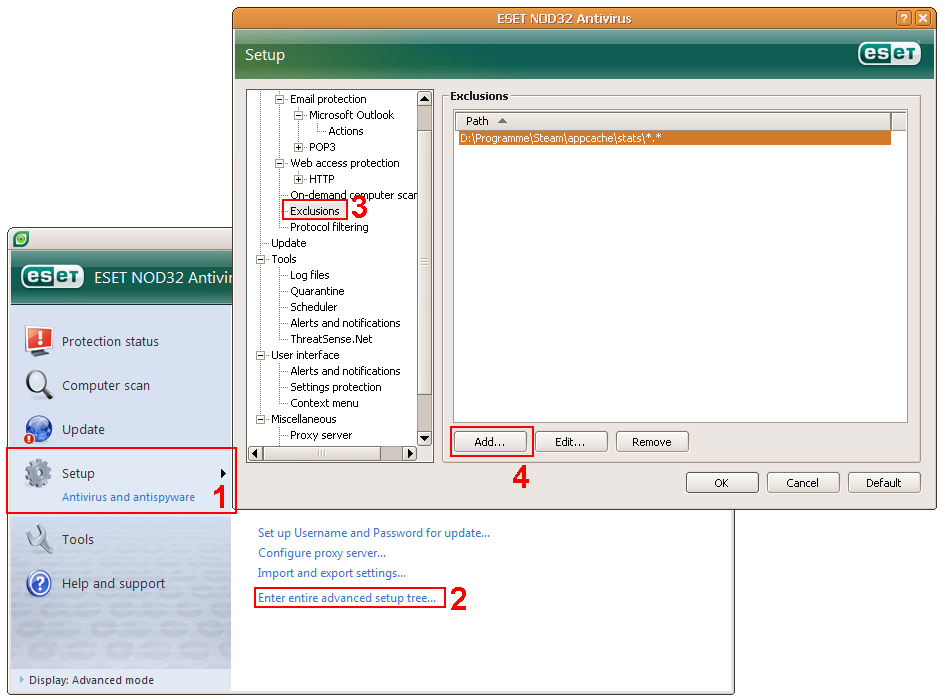Click Cancel in Setup dialog

[802, 482]
